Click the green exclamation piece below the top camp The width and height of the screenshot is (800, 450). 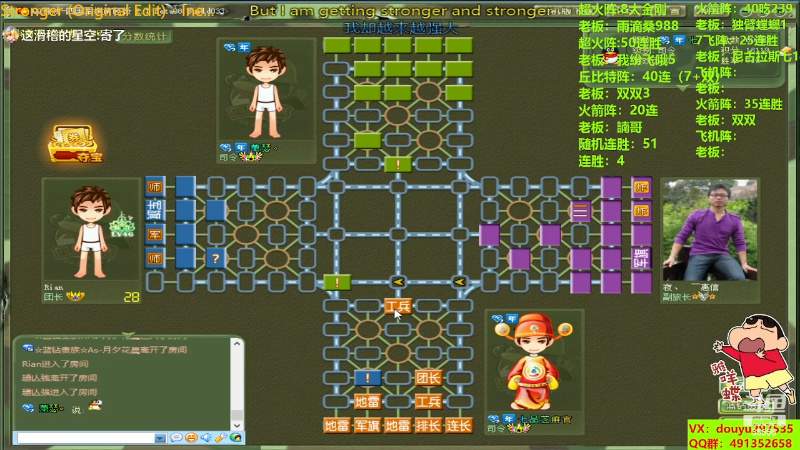click(x=397, y=164)
